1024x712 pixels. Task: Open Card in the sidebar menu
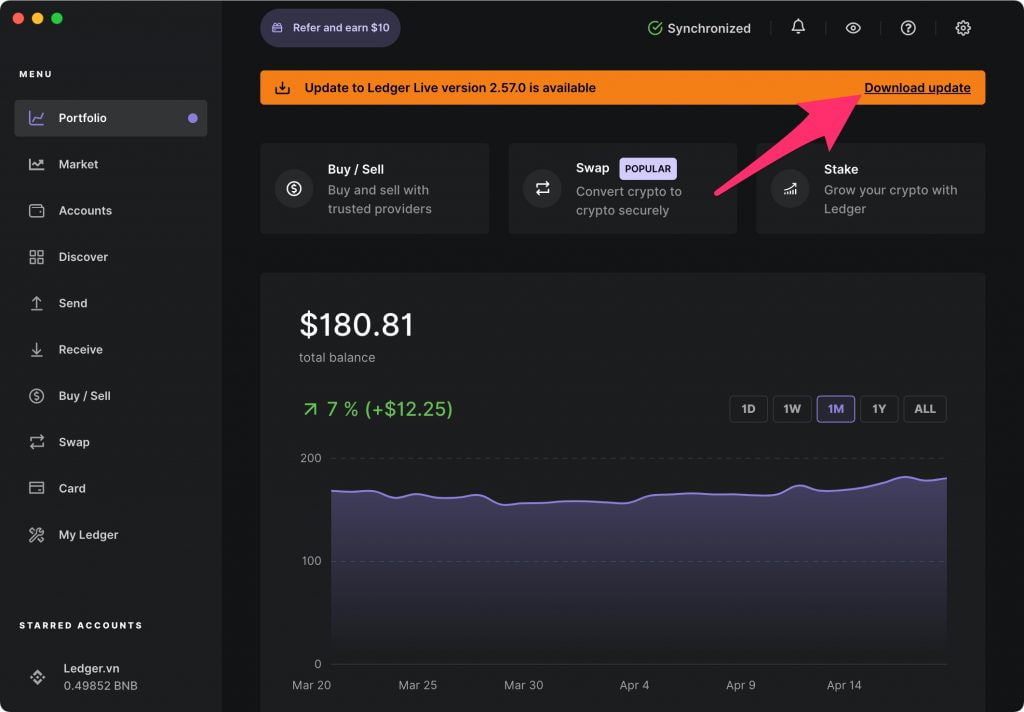coord(110,488)
